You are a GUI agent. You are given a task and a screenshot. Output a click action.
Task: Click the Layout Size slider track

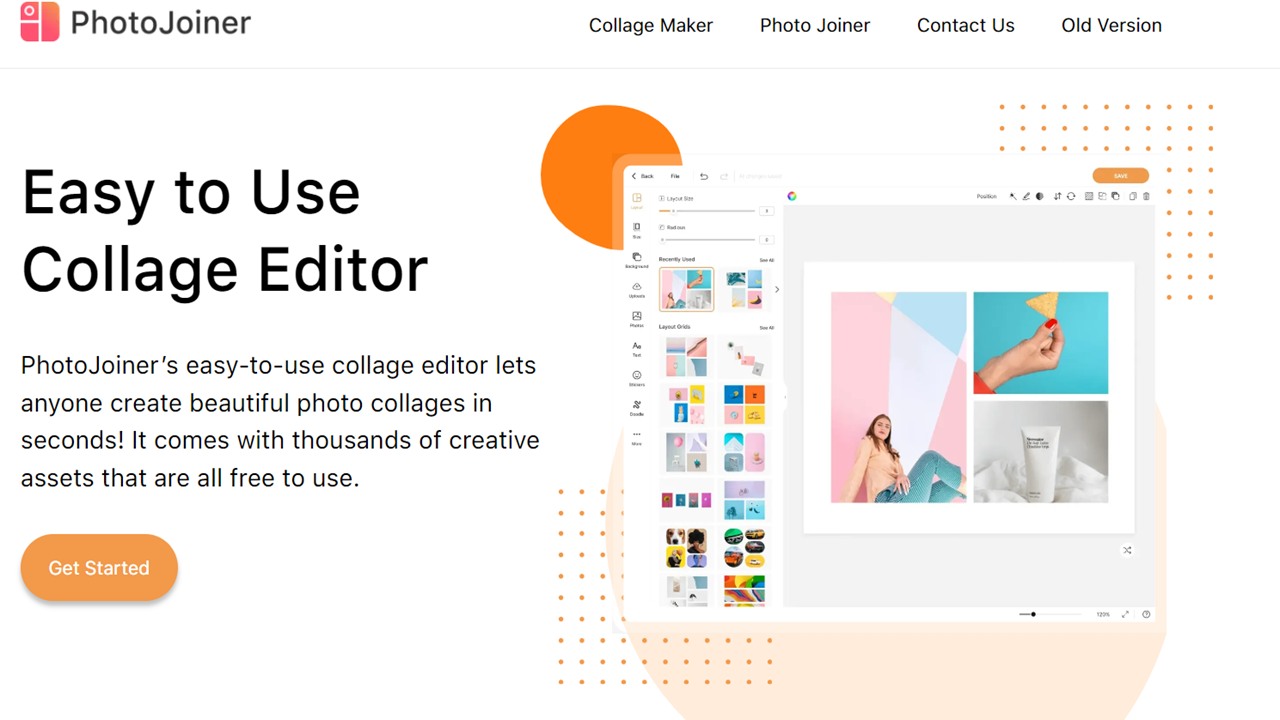pyautogui.click(x=707, y=211)
